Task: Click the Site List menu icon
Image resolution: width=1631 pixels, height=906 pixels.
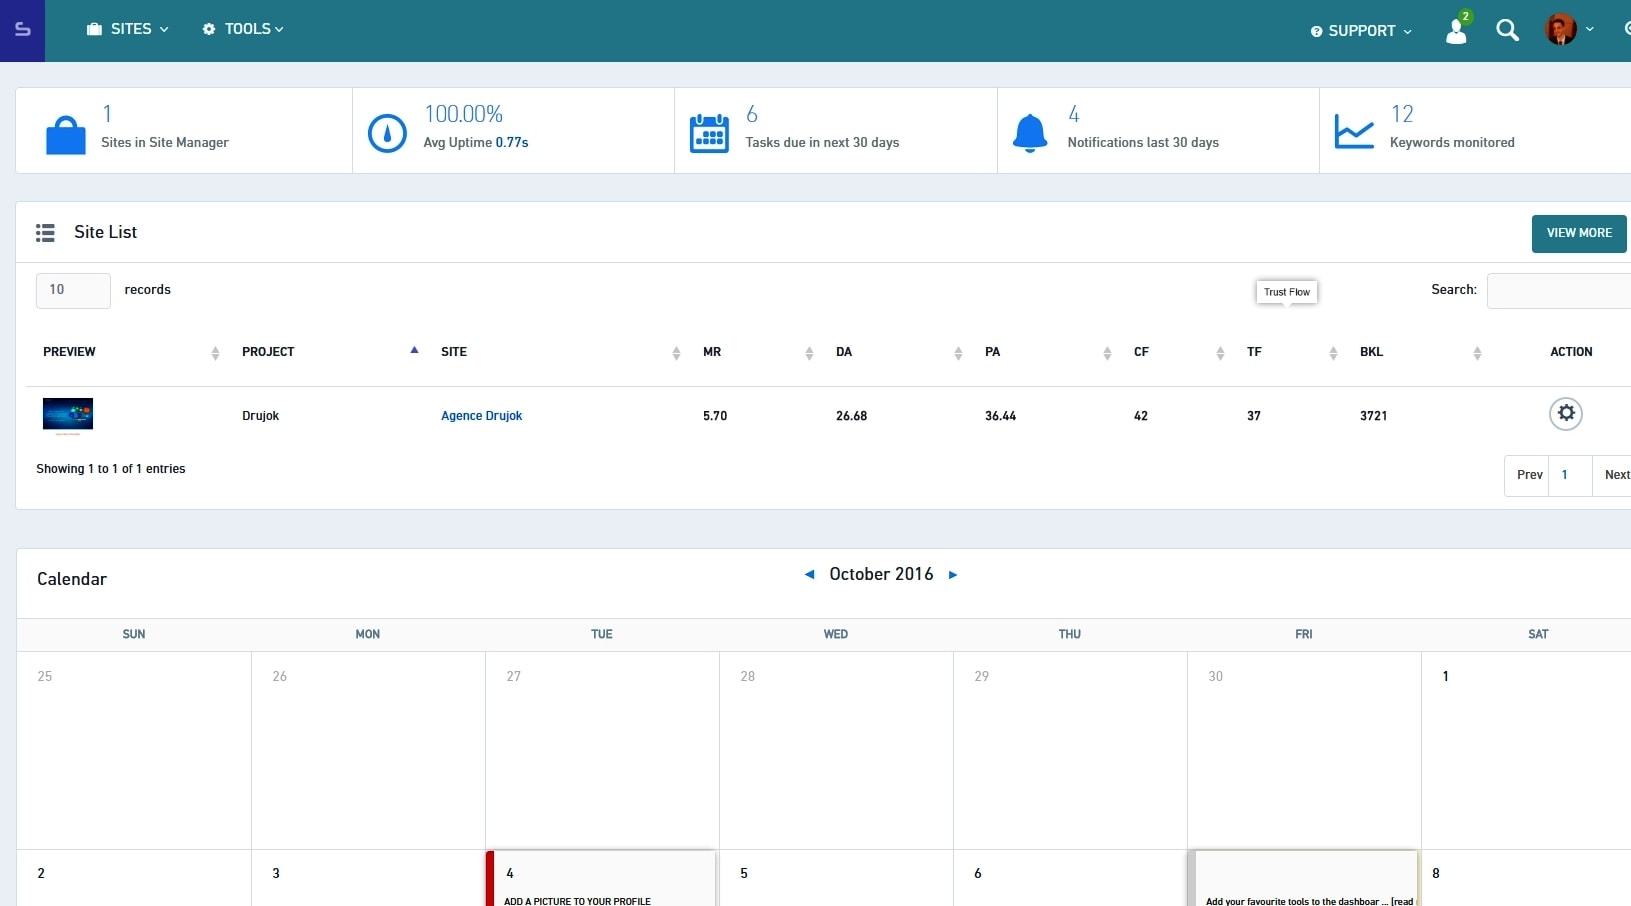Action: pyautogui.click(x=45, y=233)
